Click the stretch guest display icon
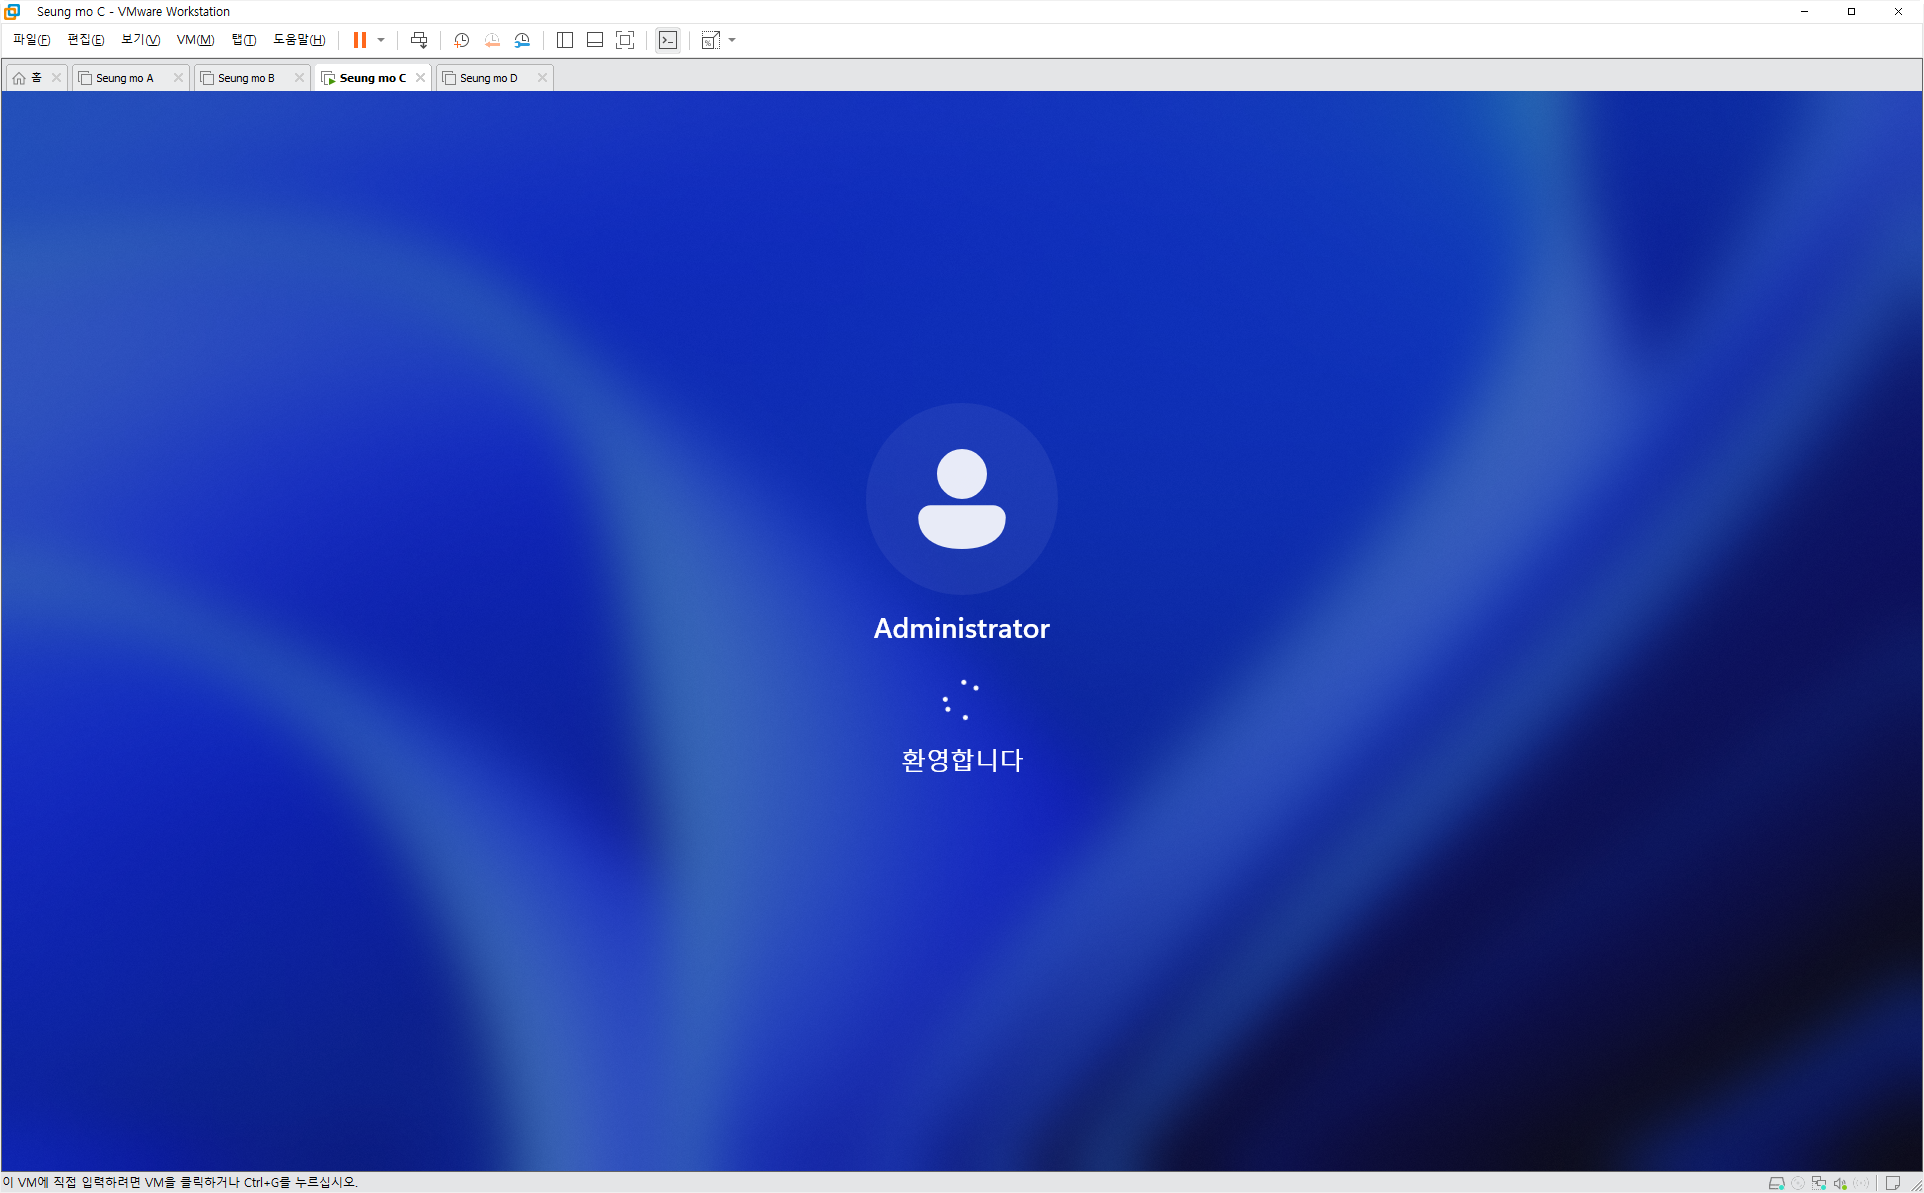 710,40
